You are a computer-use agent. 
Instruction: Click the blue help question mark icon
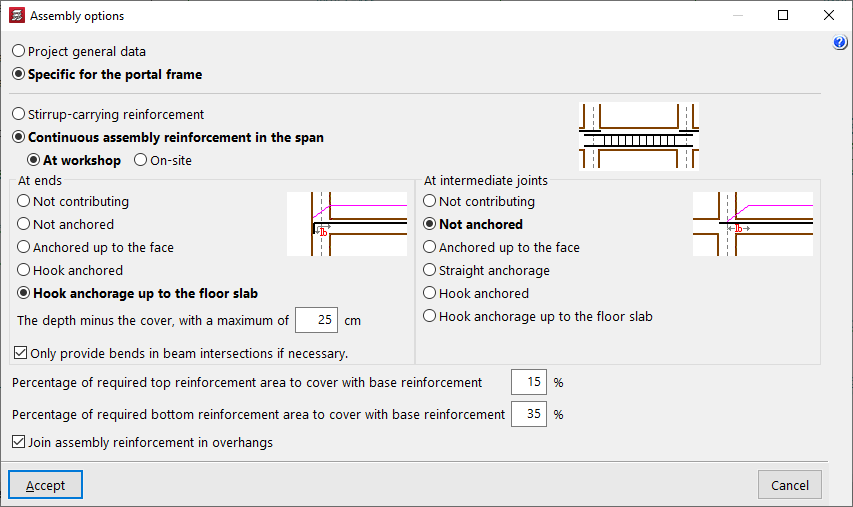[x=840, y=43]
